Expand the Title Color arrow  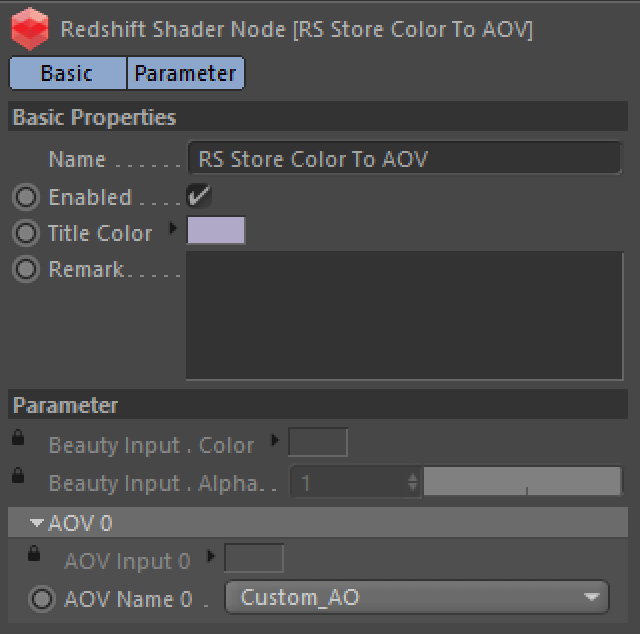[x=173, y=228]
